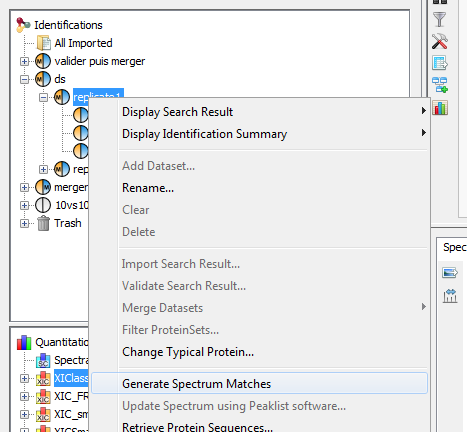Click the ds dataset icon

pyautogui.click(x=43, y=79)
